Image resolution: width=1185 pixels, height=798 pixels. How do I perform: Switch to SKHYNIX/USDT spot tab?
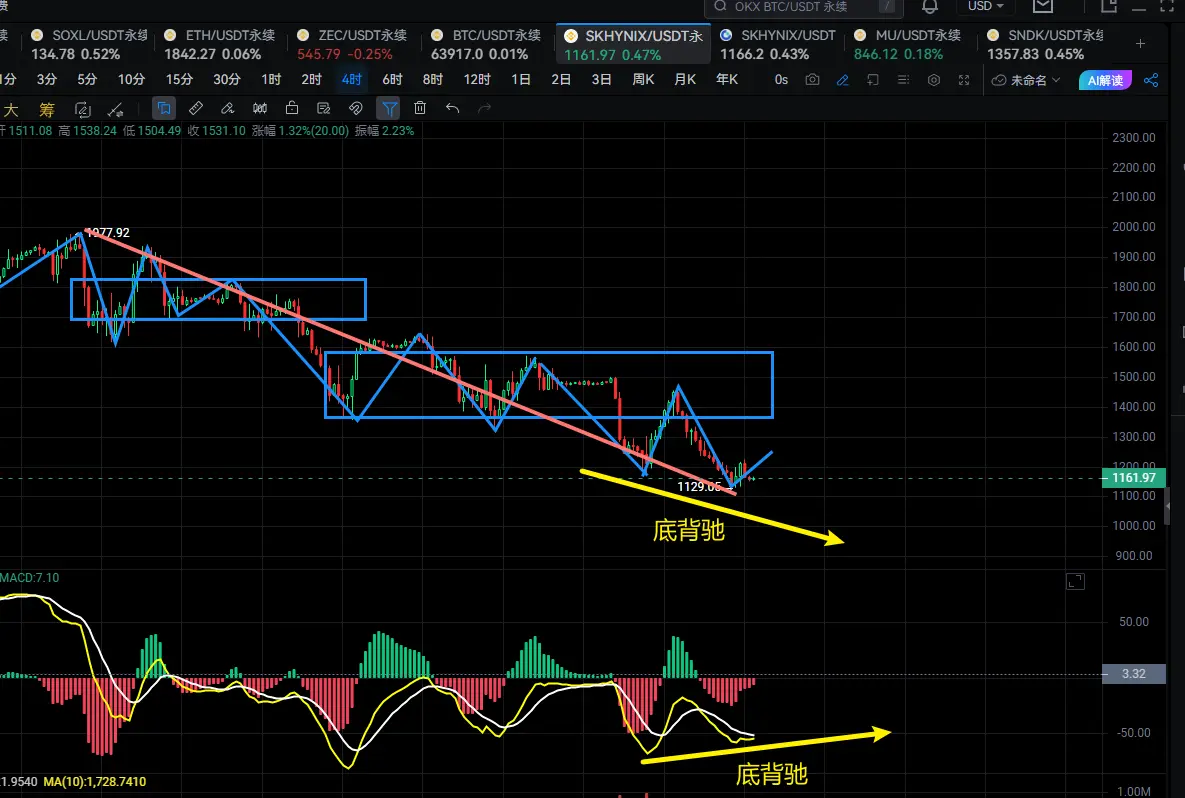click(779, 45)
